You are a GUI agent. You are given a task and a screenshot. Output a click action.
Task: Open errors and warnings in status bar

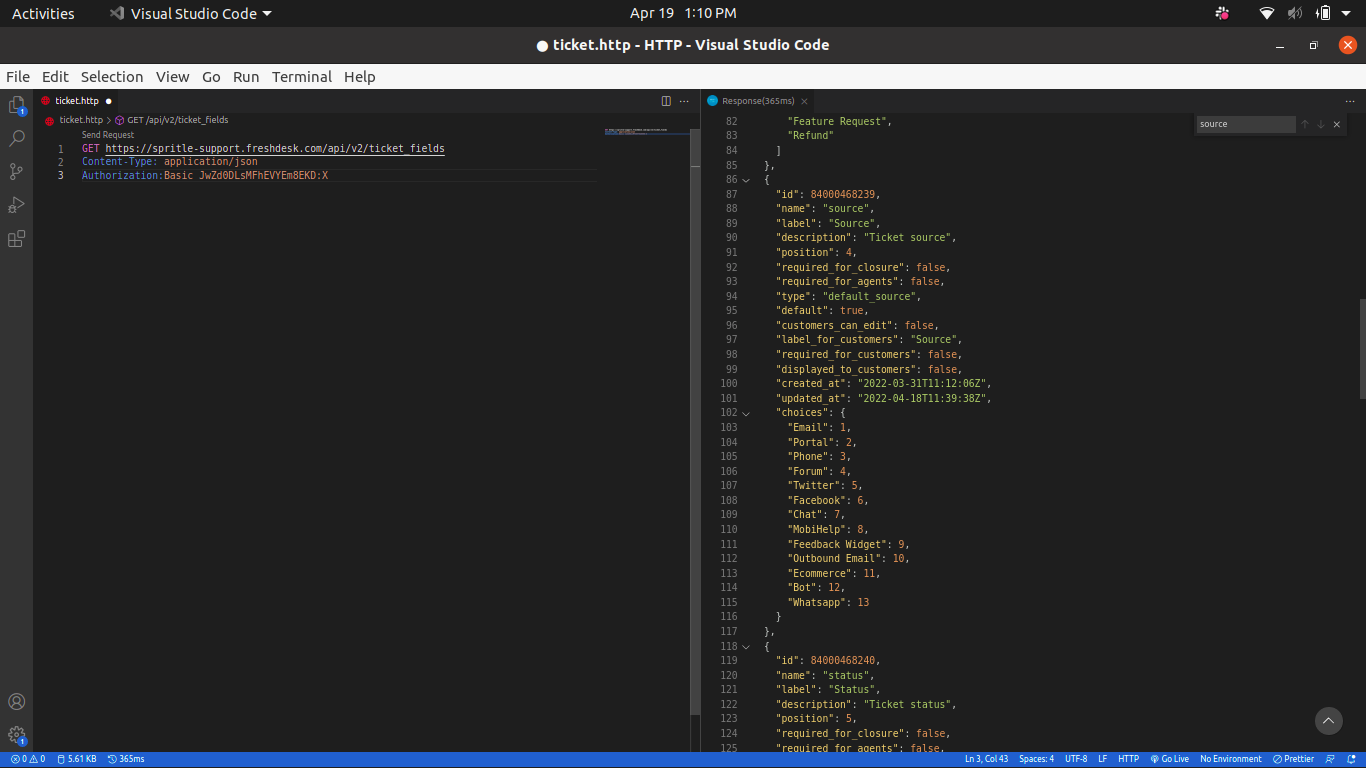(x=27, y=759)
